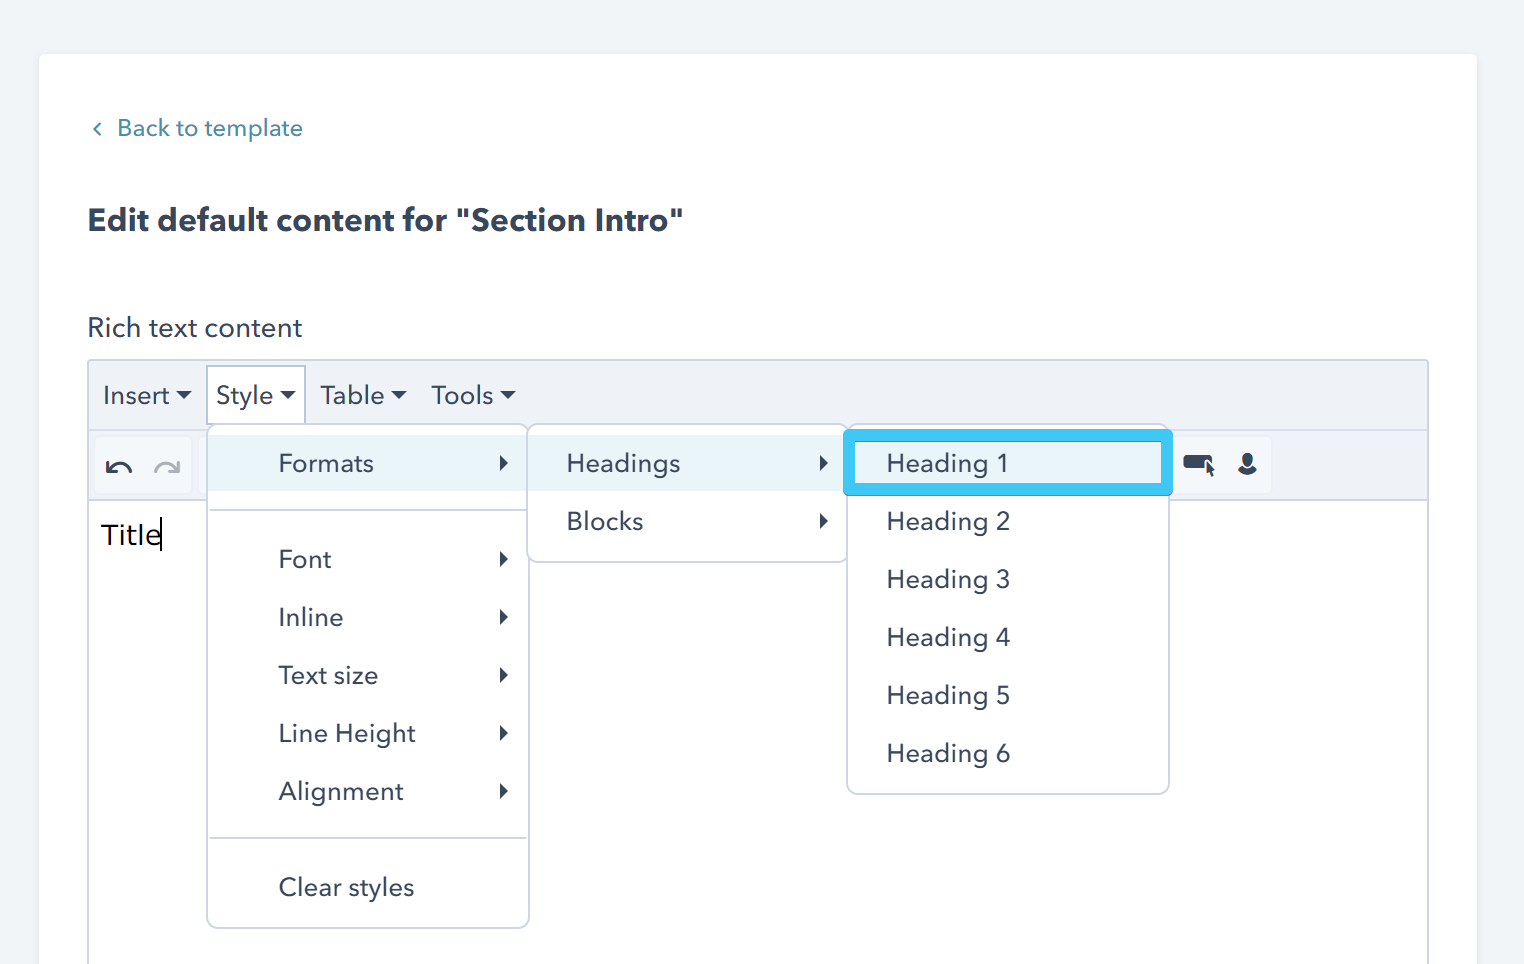
Task: Open the Back to template link
Action: [209, 128]
